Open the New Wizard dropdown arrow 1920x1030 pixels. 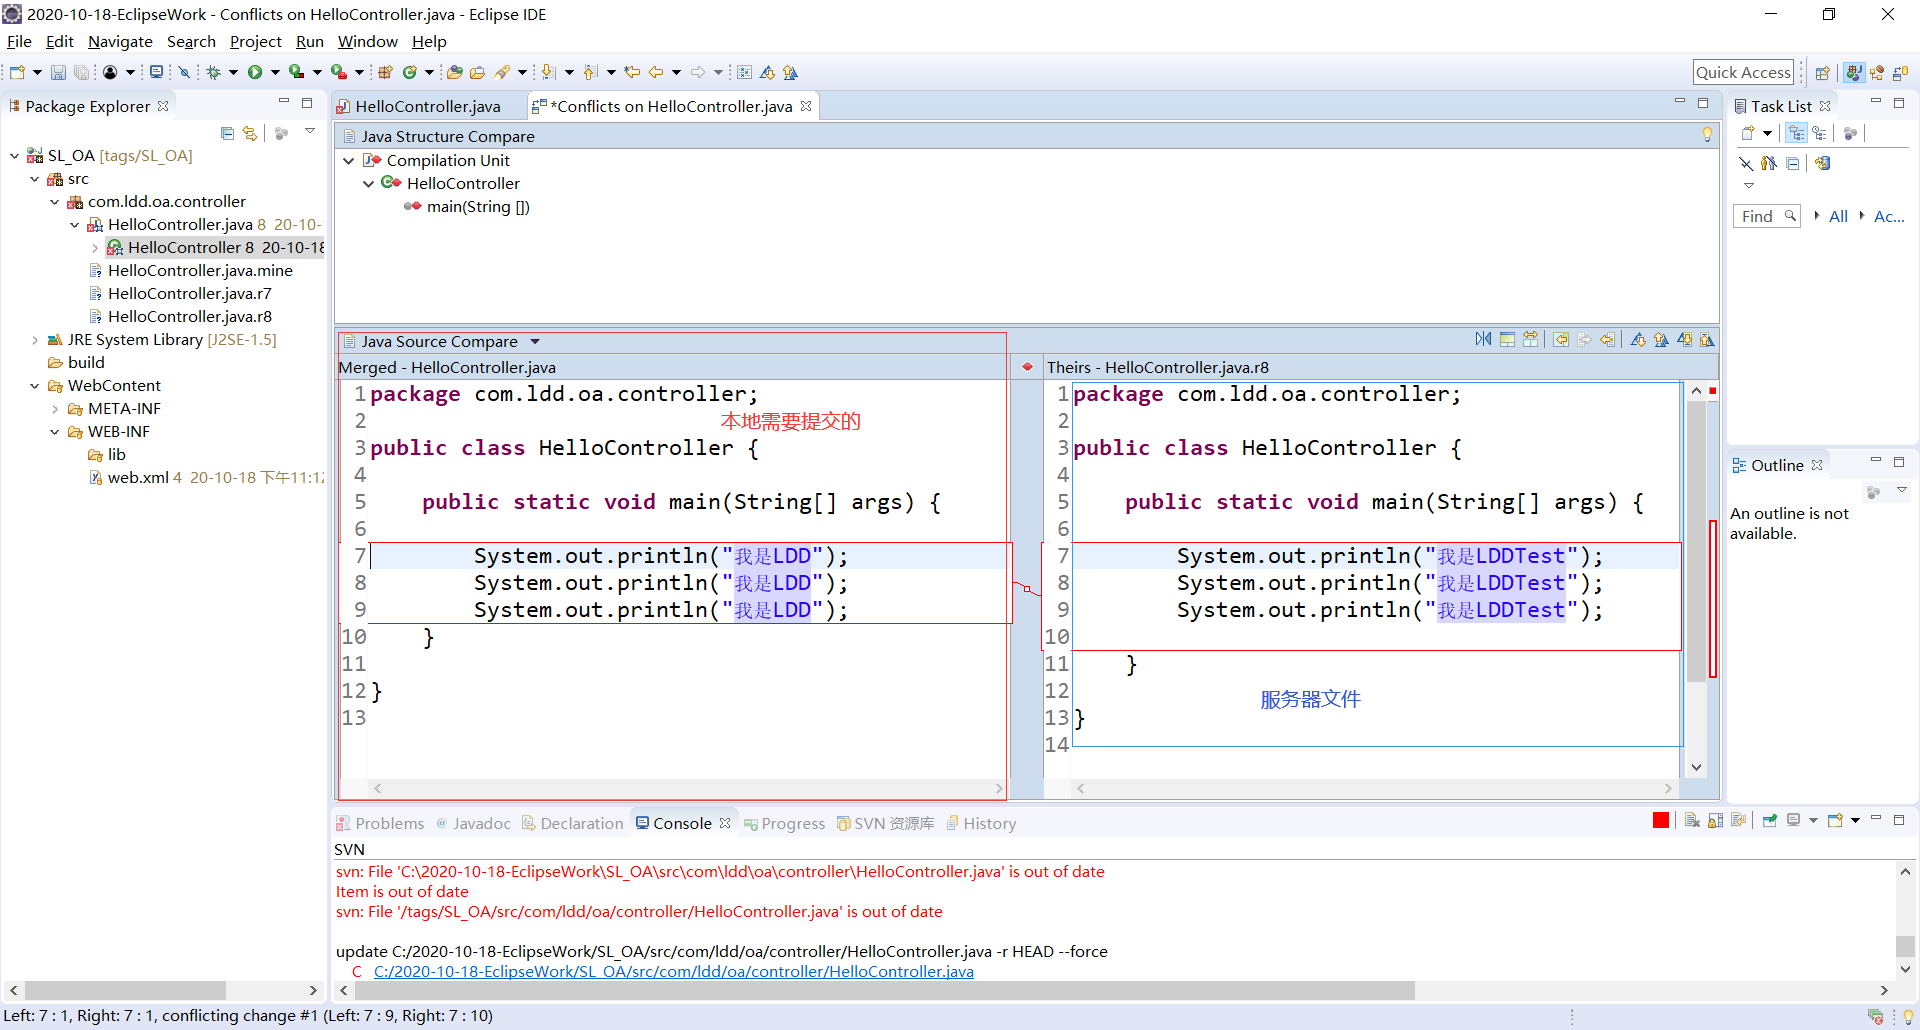(37, 71)
